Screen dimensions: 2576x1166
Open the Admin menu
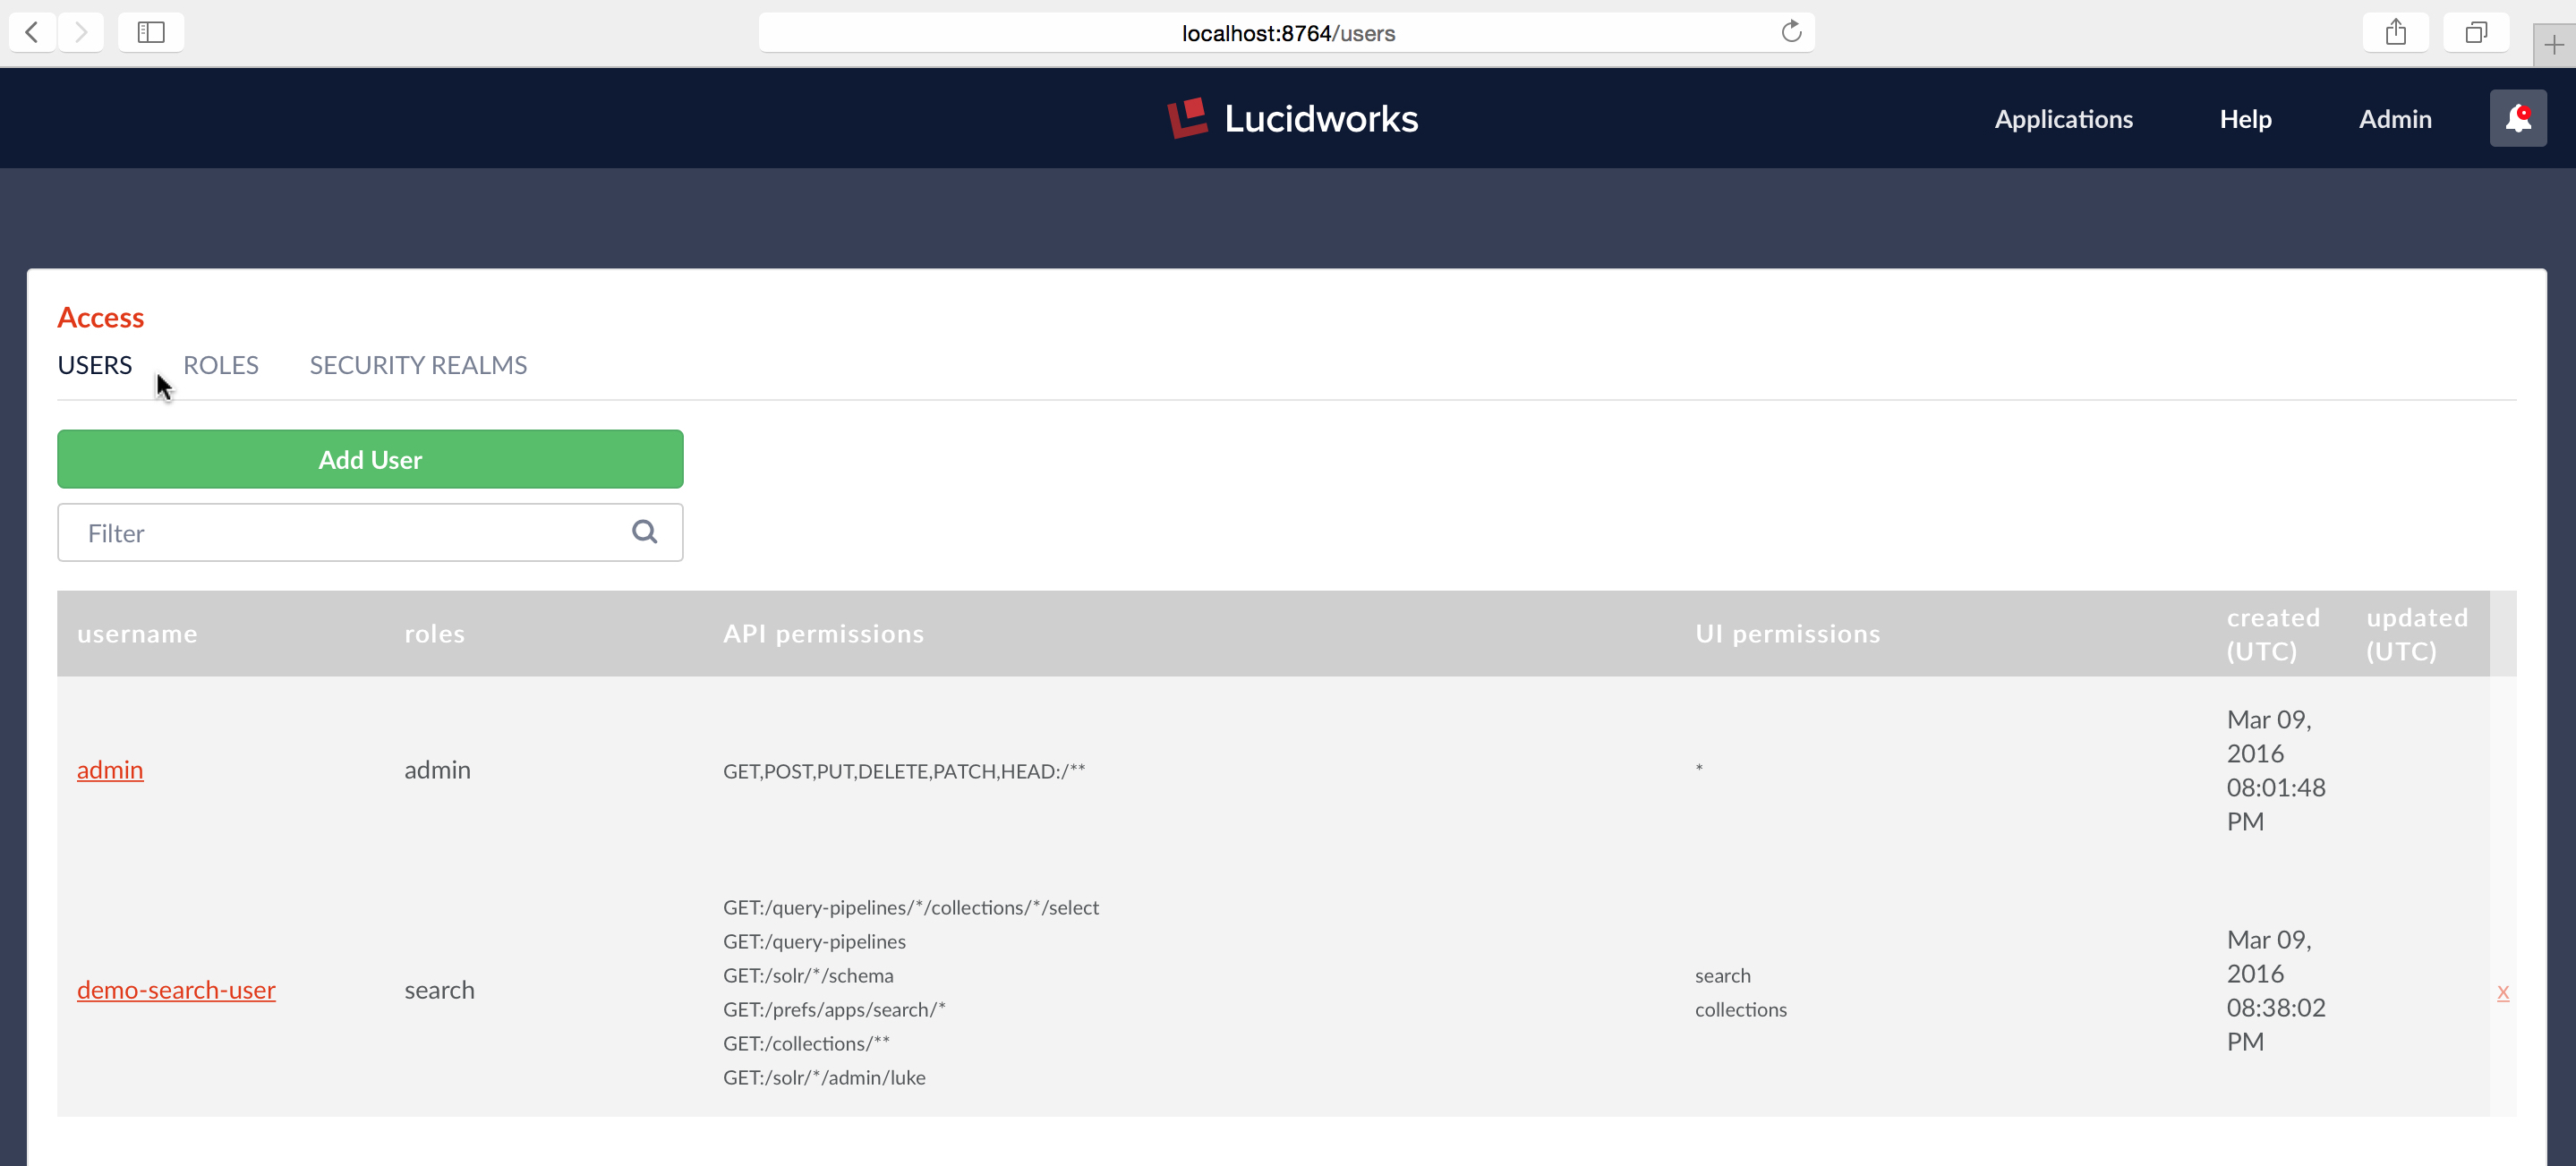2393,118
